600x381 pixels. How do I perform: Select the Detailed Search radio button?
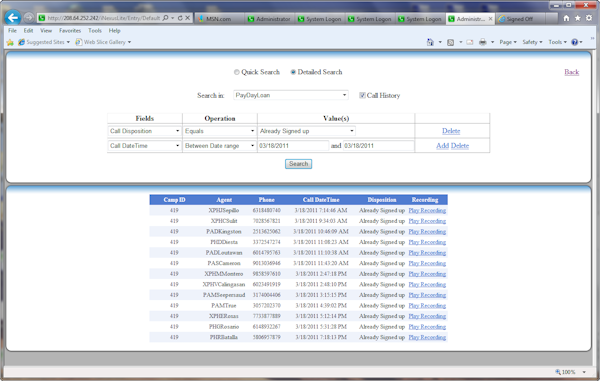[x=293, y=72]
